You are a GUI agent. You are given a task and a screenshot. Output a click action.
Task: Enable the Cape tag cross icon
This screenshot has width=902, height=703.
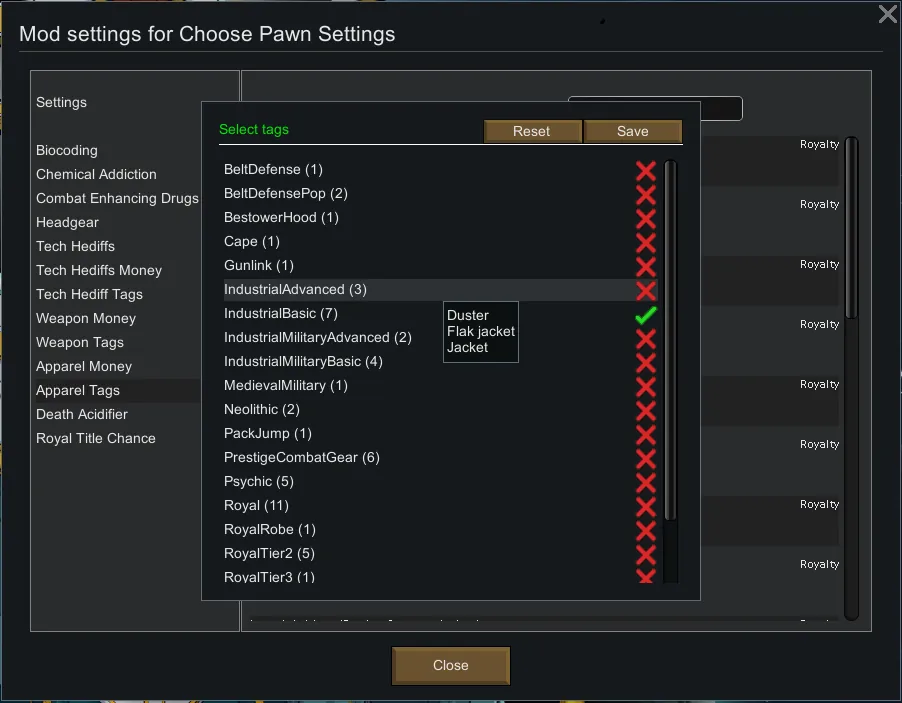click(x=646, y=242)
